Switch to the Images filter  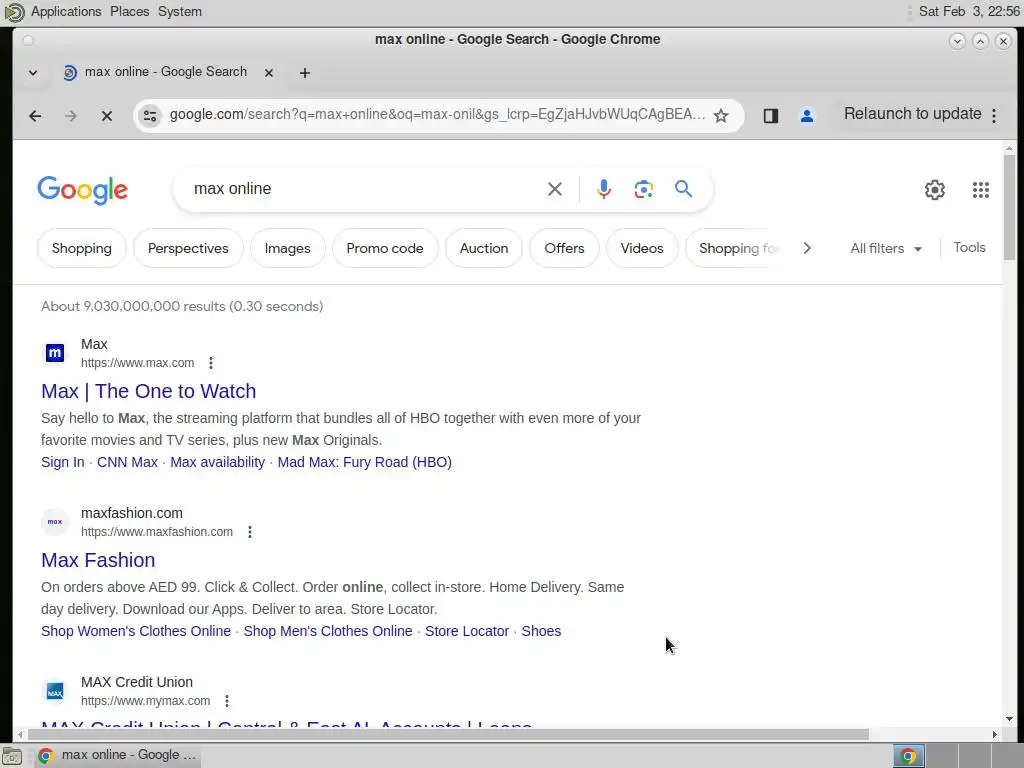click(x=287, y=249)
